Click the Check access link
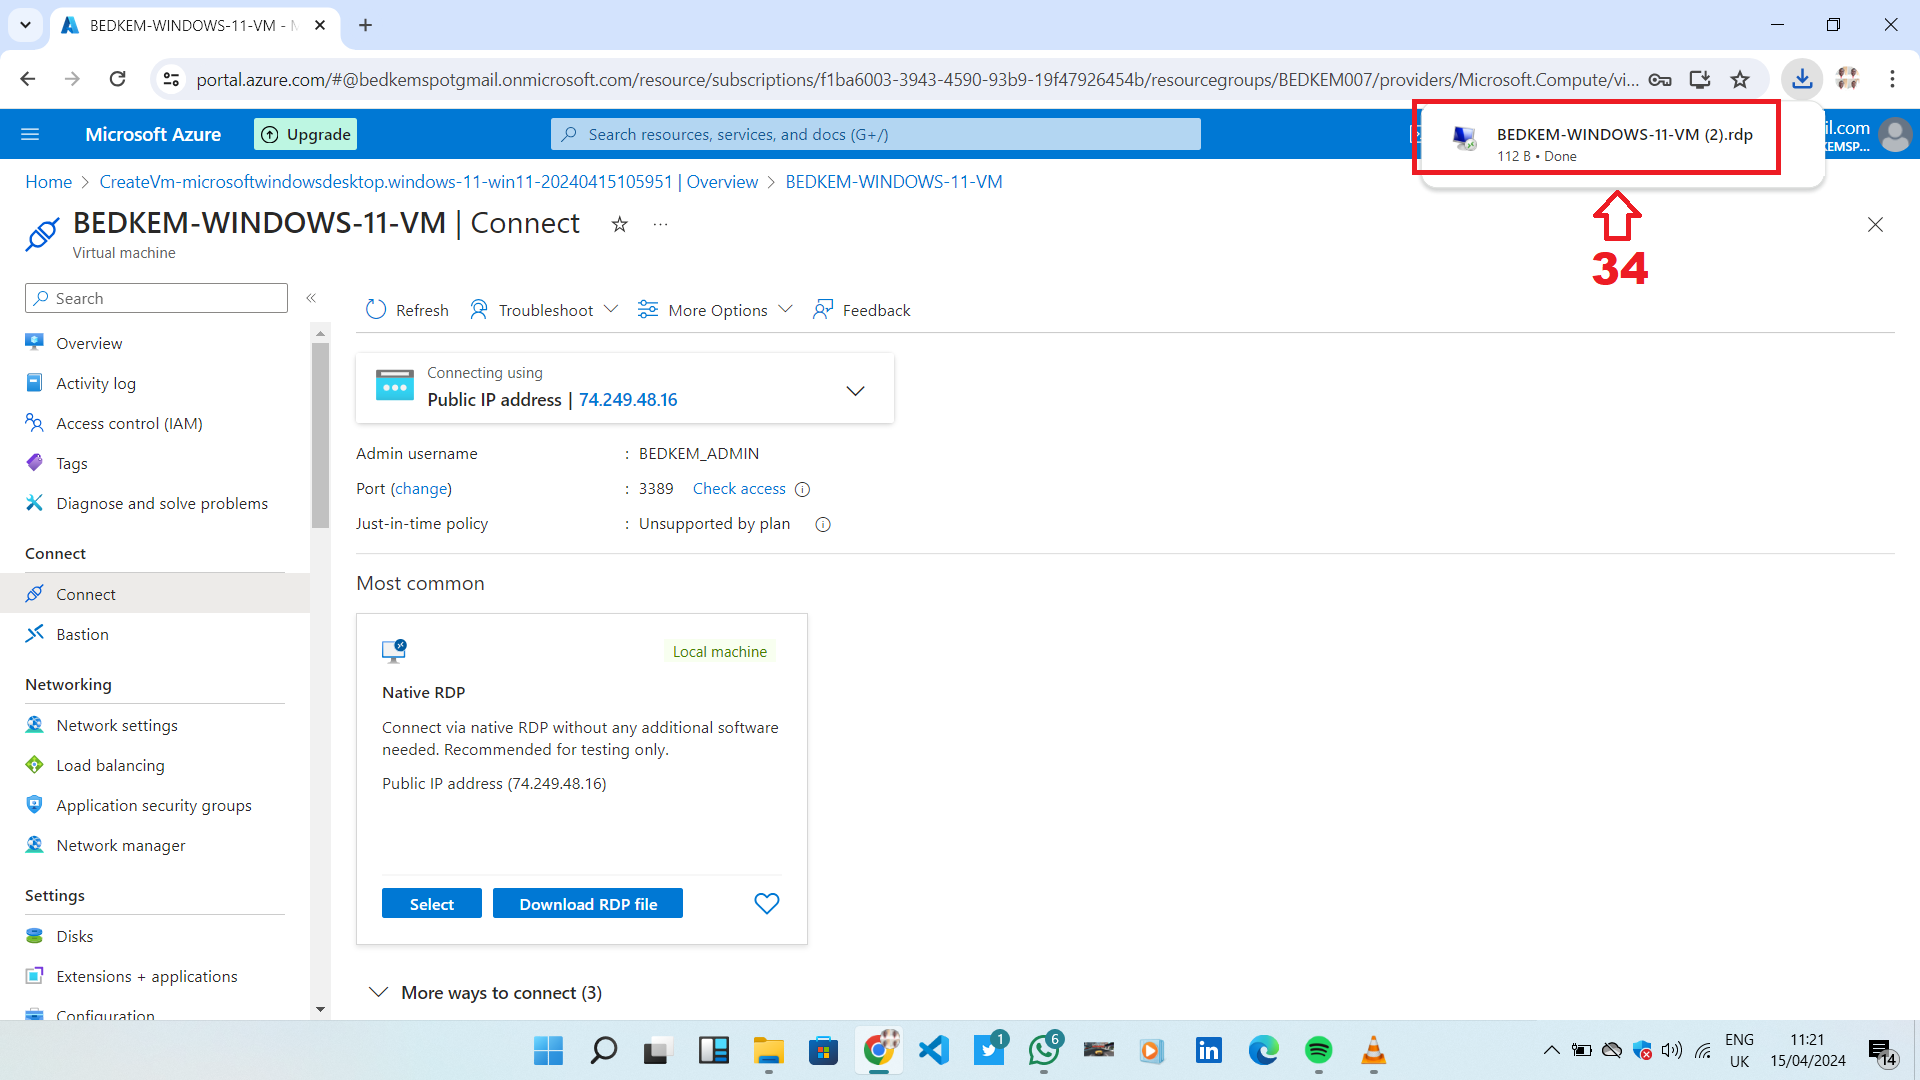 click(739, 489)
